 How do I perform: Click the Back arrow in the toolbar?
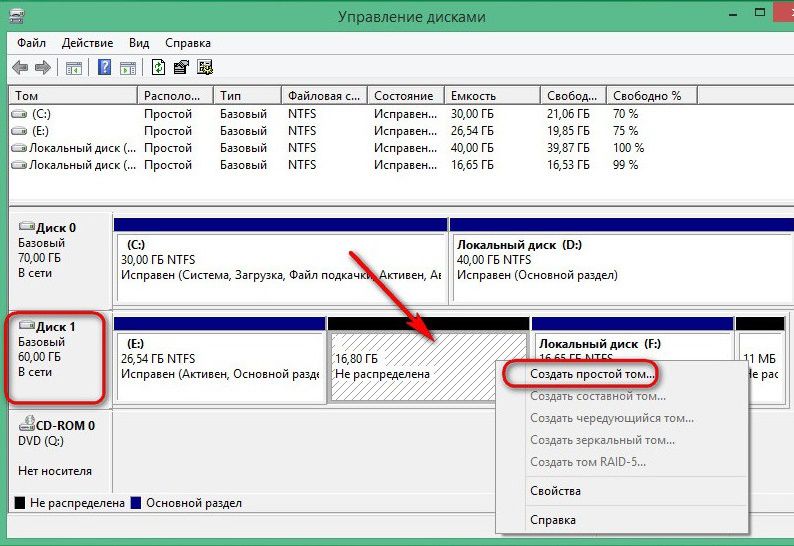click(20, 68)
